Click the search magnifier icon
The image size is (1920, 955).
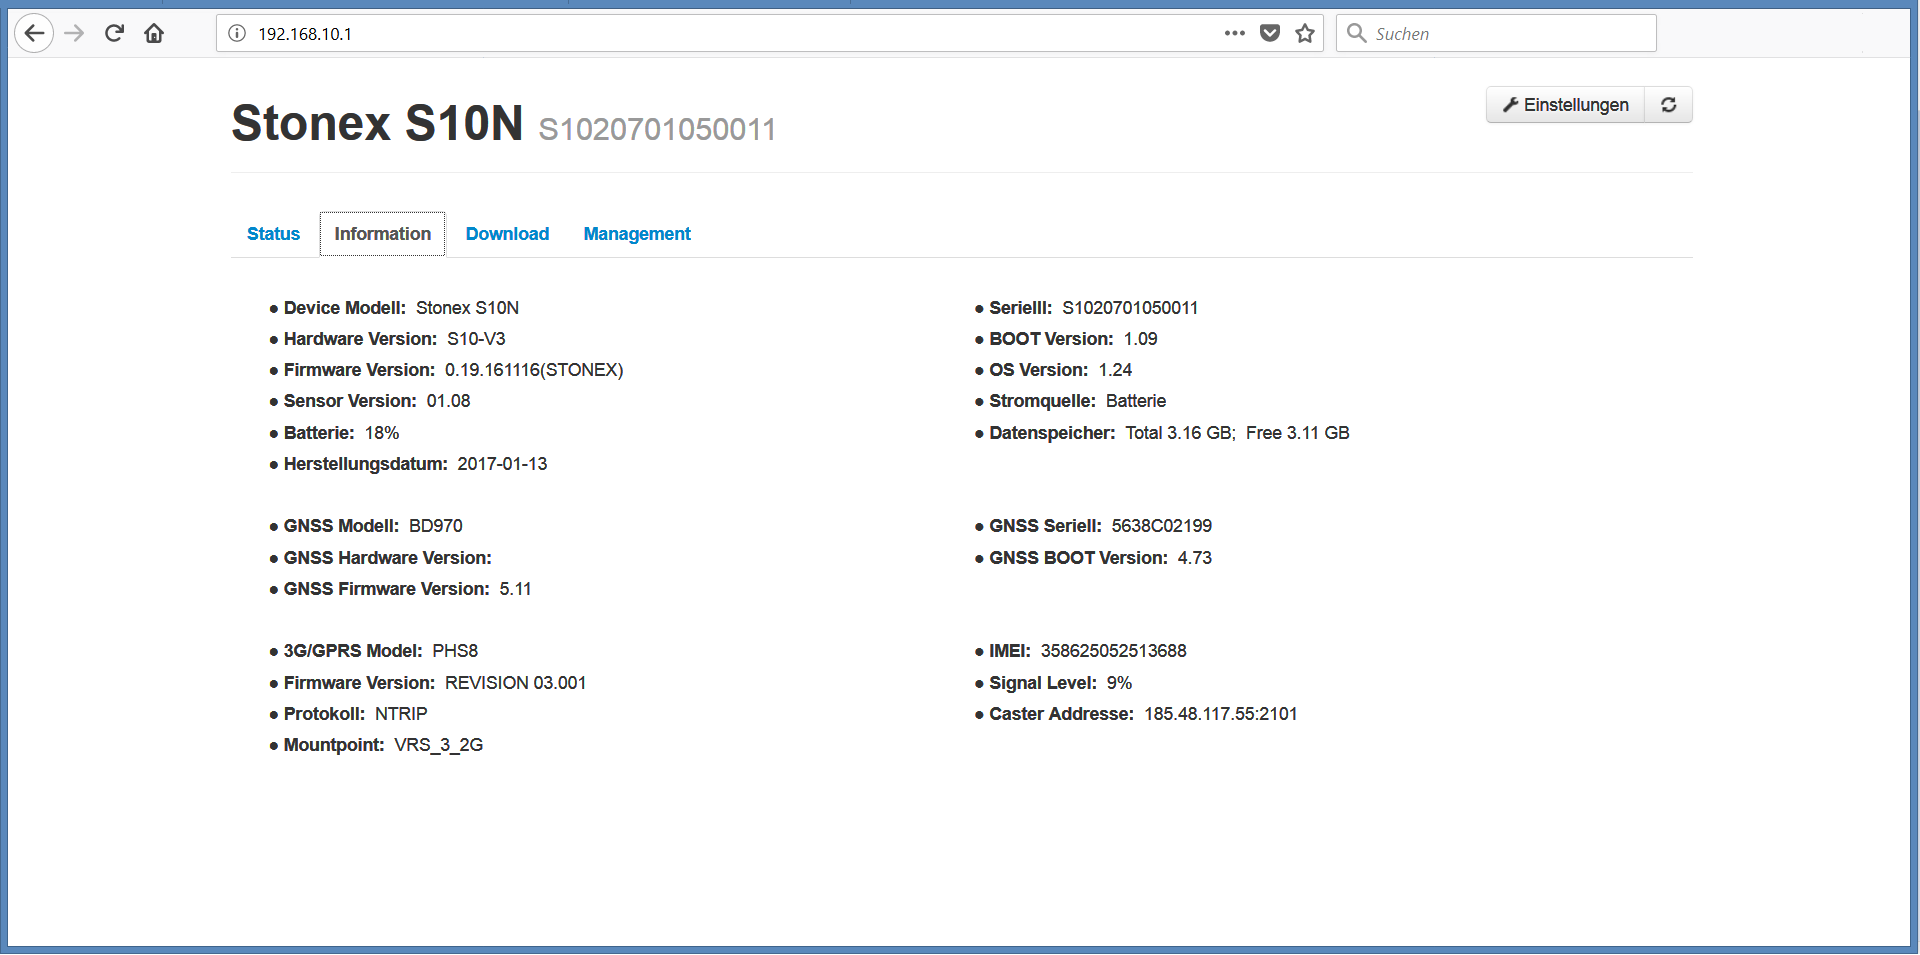point(1357,33)
